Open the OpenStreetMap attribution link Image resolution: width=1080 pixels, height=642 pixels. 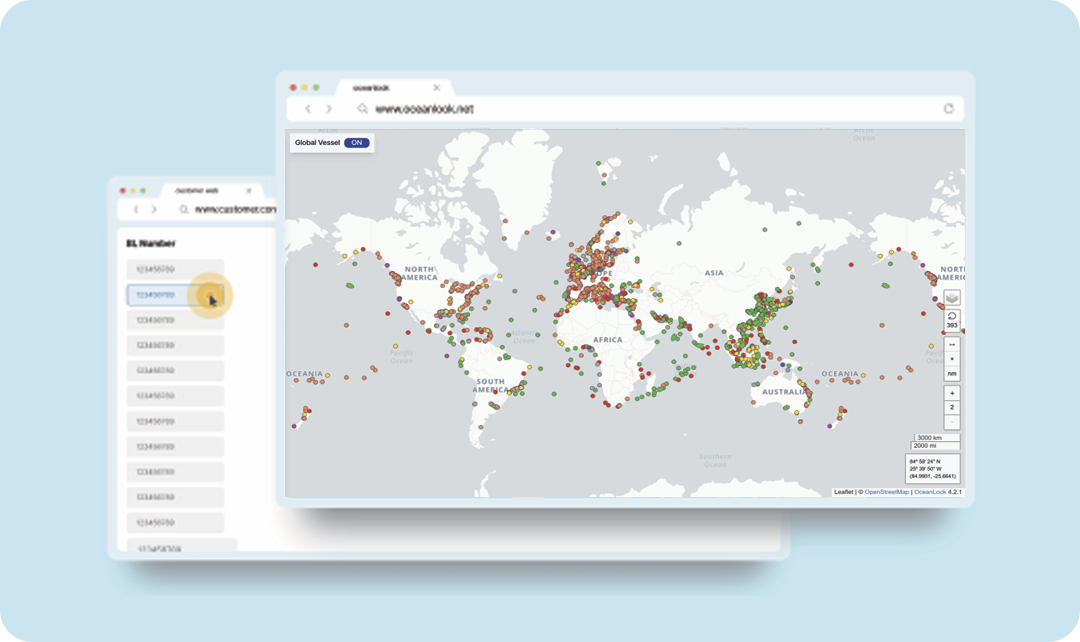[x=886, y=492]
